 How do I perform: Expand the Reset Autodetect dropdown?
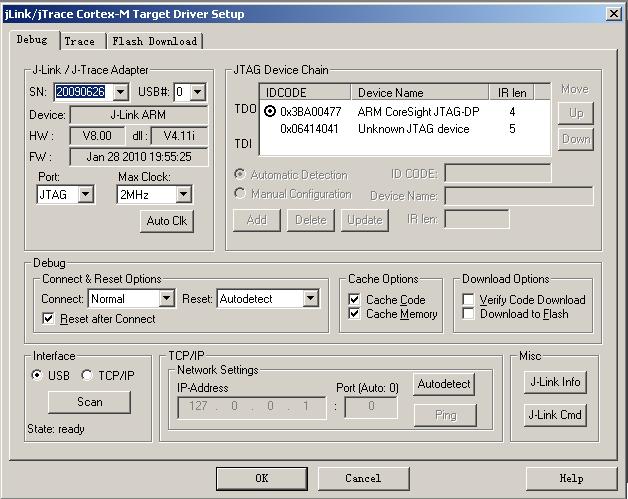[x=310, y=298]
